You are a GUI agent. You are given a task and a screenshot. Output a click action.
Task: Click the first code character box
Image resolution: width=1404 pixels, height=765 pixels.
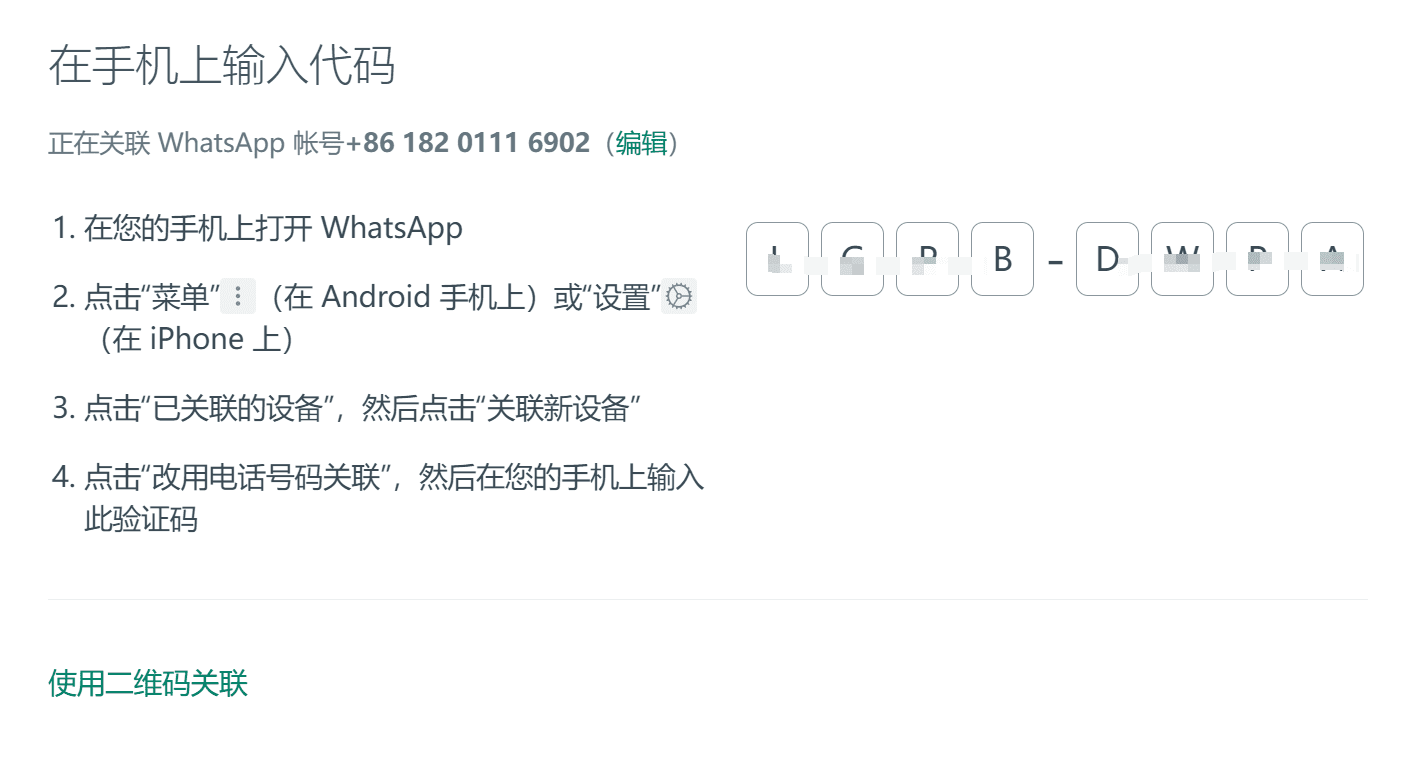(777, 259)
